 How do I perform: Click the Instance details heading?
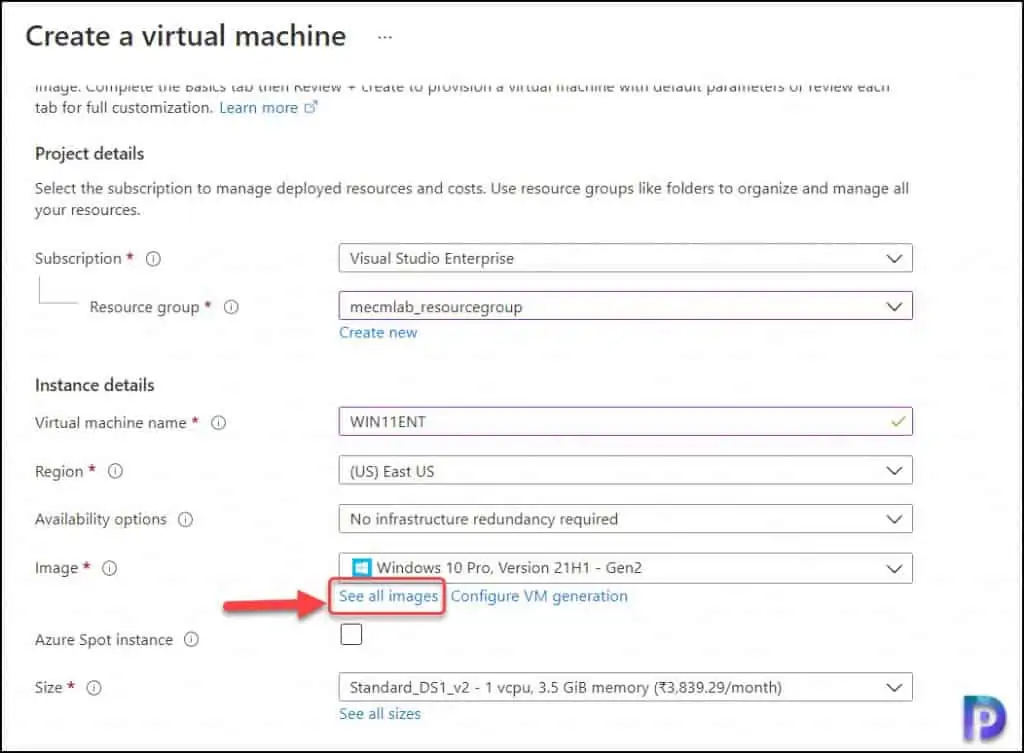point(95,385)
